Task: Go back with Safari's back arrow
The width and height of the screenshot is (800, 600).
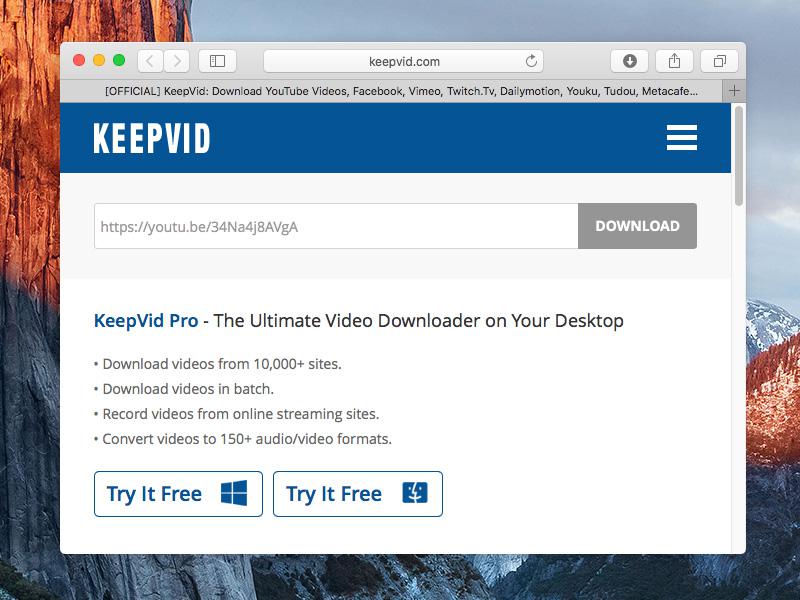Action: pos(151,61)
